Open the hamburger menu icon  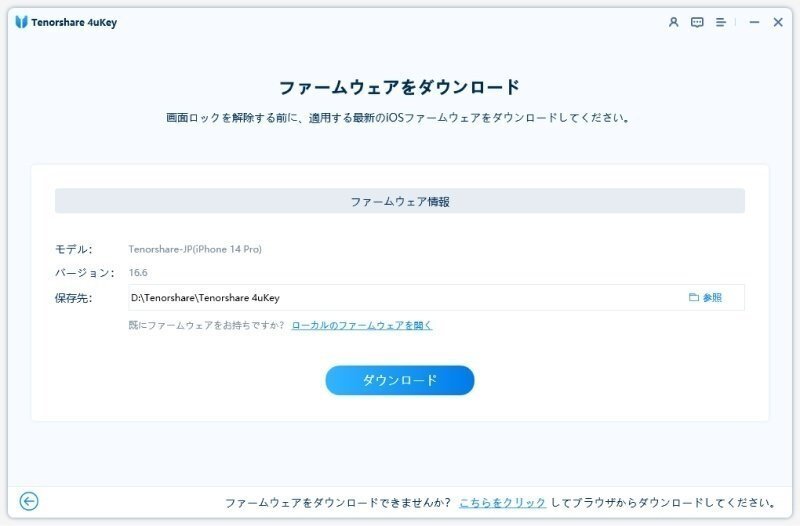coord(720,22)
